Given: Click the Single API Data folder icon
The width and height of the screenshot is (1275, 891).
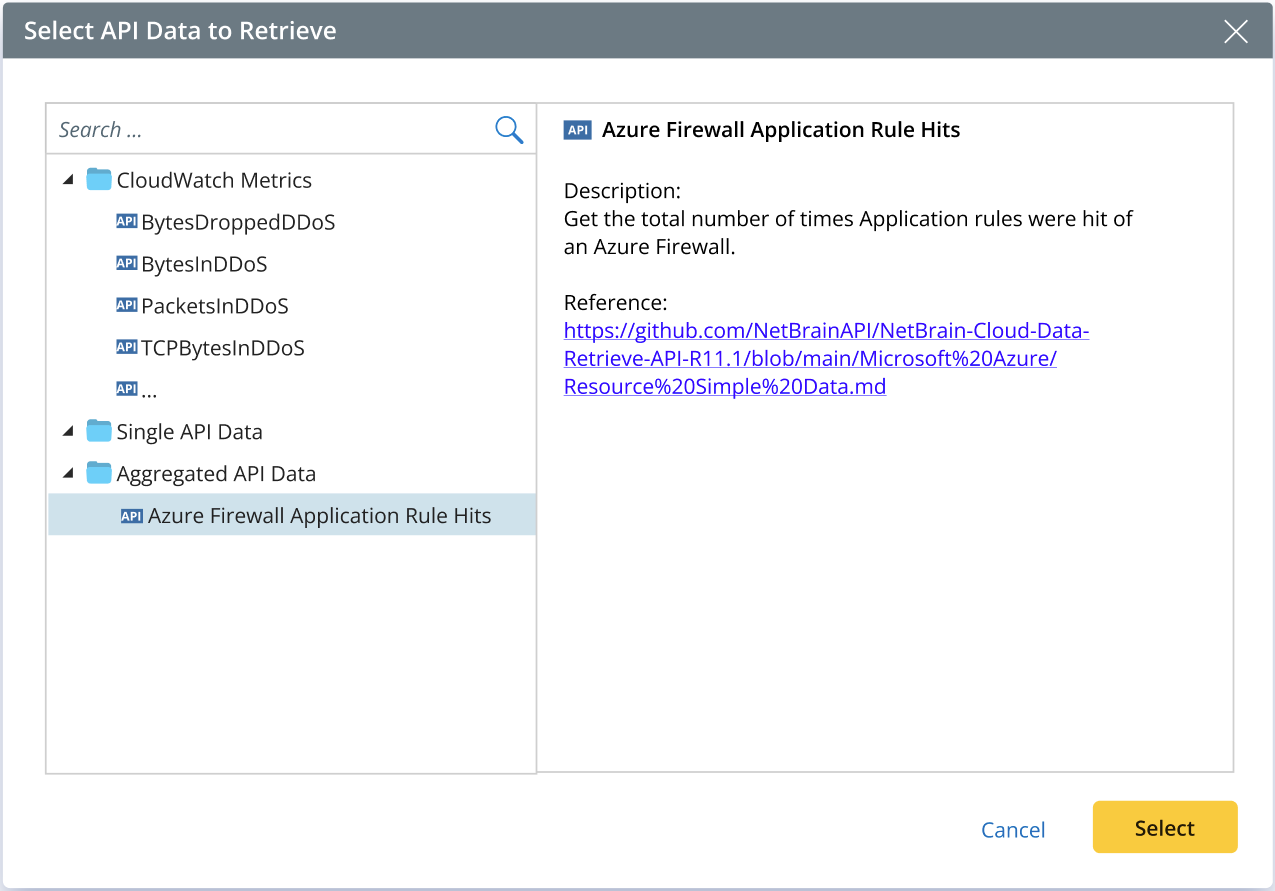Looking at the screenshot, I should pos(99,432).
